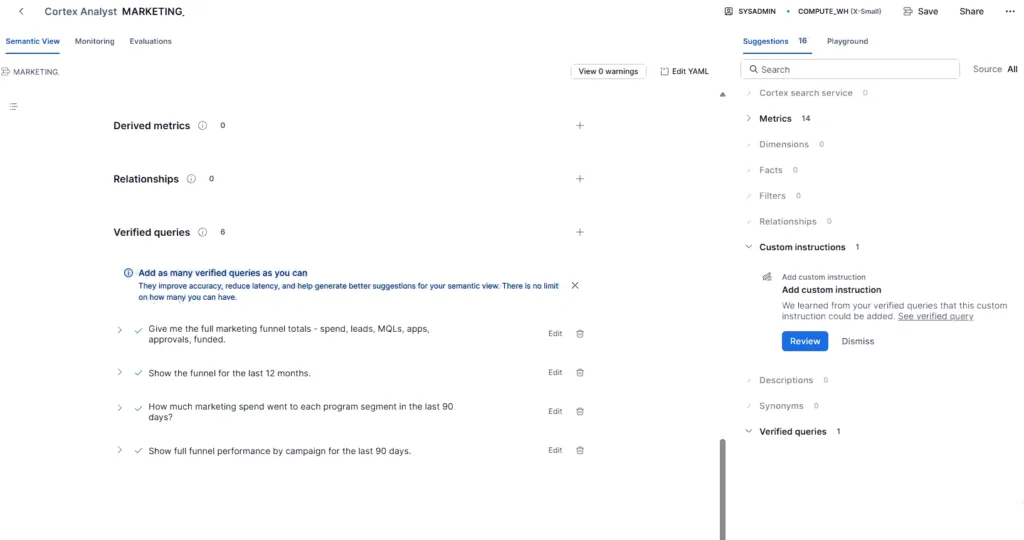
Task: Edit the campaign funnel performance query
Action: pyautogui.click(x=555, y=450)
